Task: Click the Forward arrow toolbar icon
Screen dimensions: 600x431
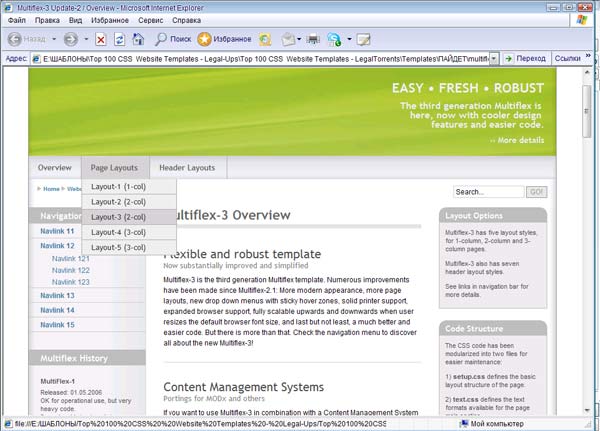Action: tap(71, 39)
